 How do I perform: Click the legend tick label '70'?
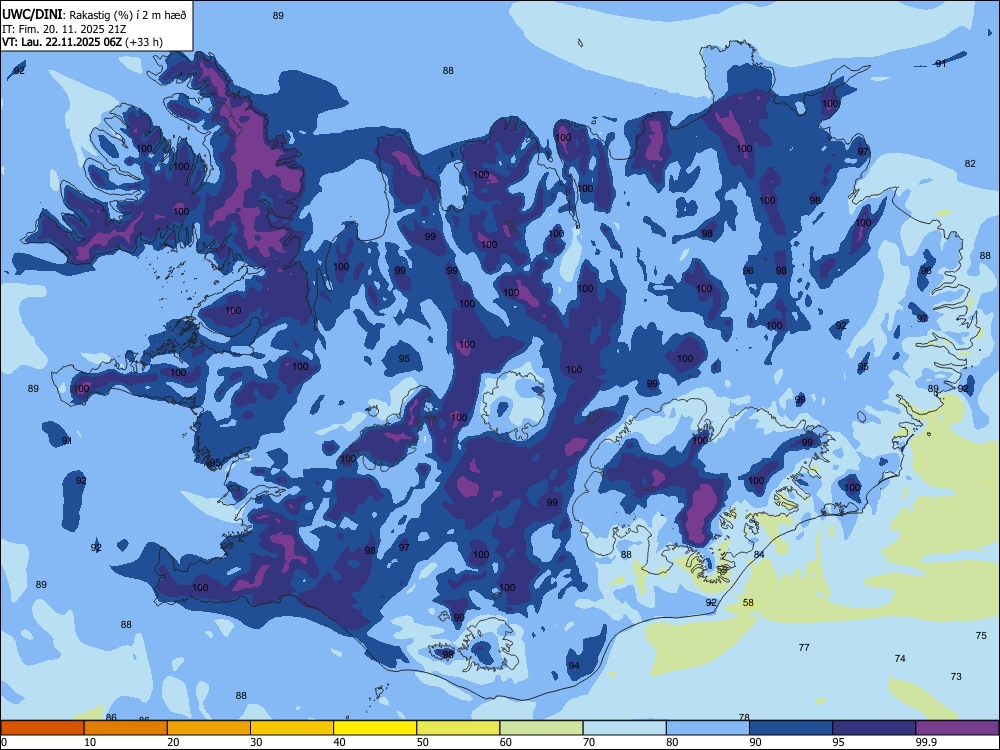click(589, 742)
